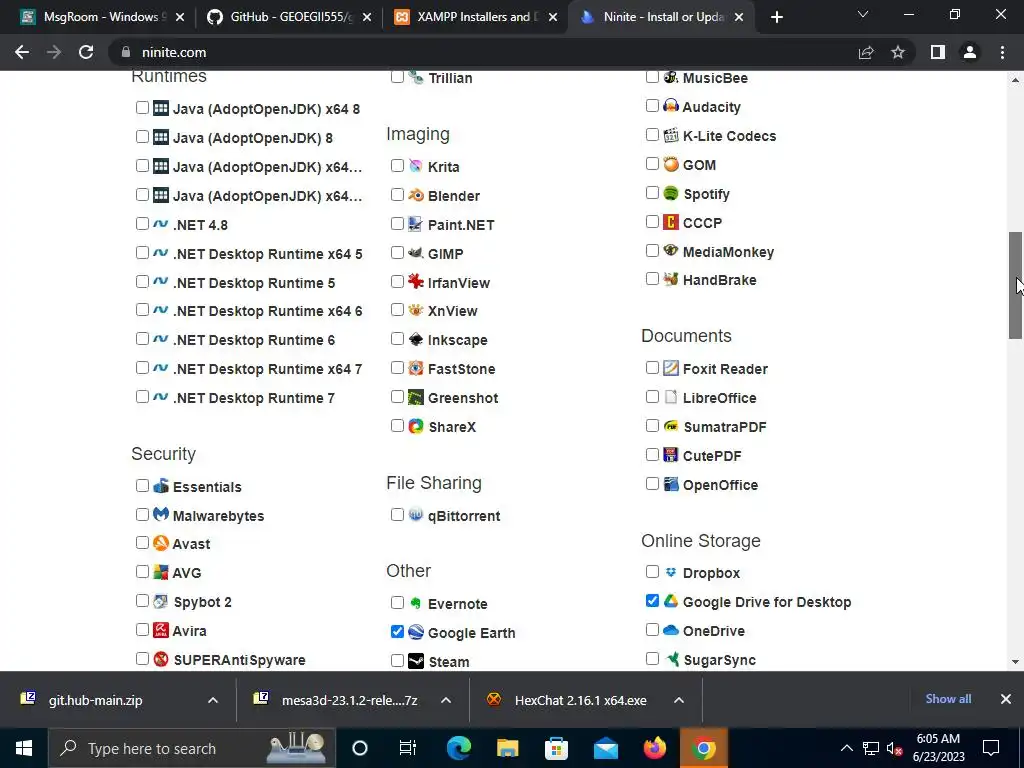Viewport: 1024px width, 768px height.
Task: Click the Avast orange icon
Action: (161, 543)
